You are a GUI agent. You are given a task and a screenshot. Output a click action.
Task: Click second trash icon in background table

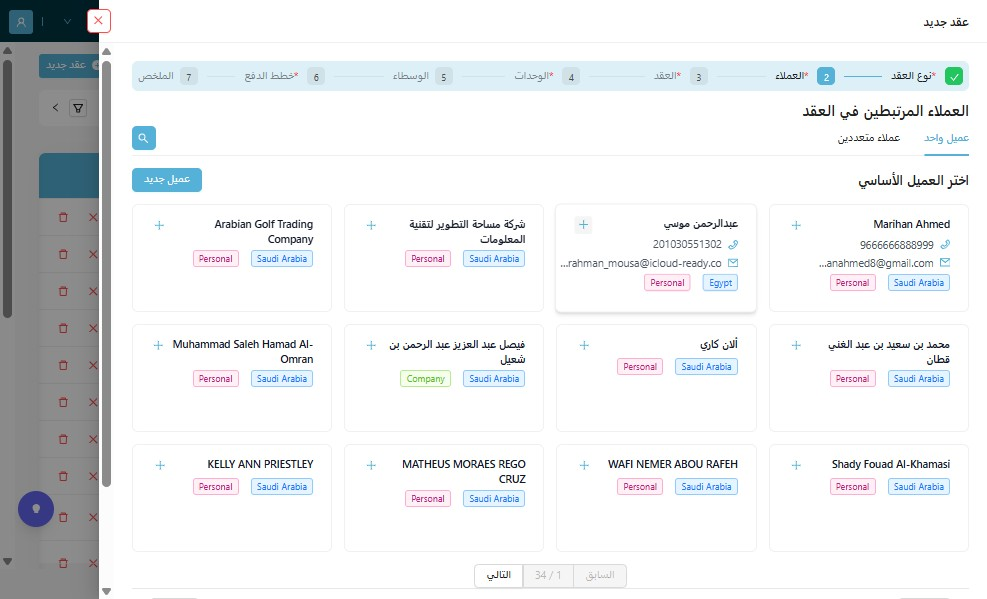point(63,254)
